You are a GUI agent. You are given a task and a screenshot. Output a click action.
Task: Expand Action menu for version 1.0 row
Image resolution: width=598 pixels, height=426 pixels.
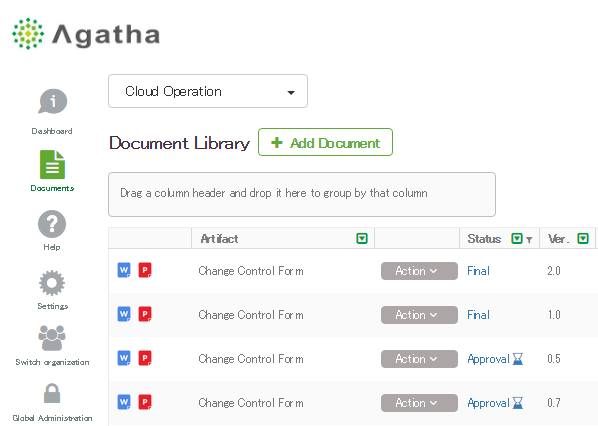pos(419,315)
